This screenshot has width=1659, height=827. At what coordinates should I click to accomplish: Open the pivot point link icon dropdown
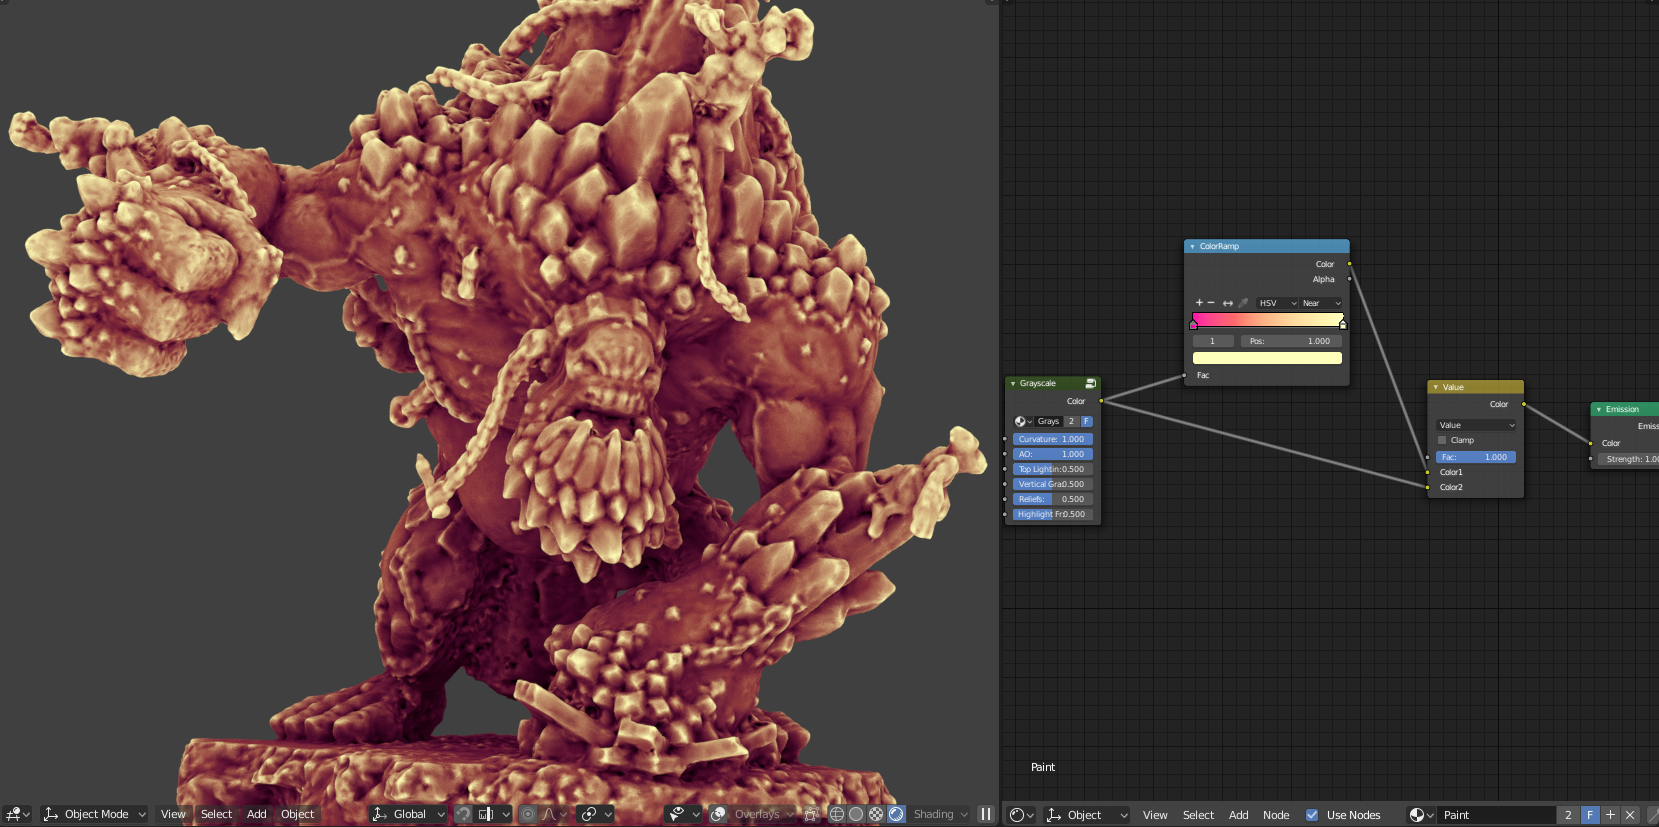[x=596, y=814]
